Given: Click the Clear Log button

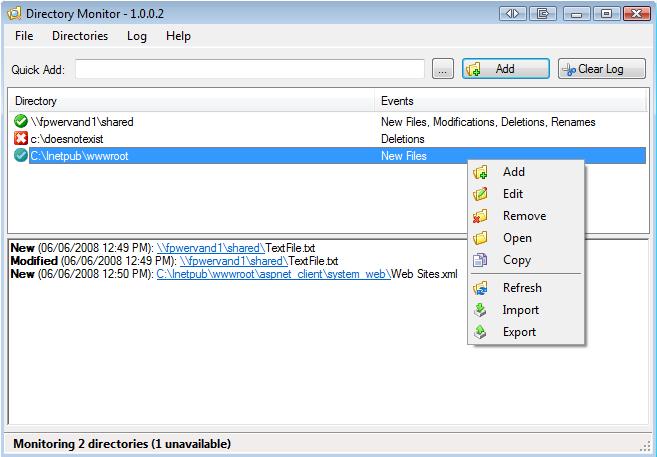Looking at the screenshot, I should coord(602,69).
